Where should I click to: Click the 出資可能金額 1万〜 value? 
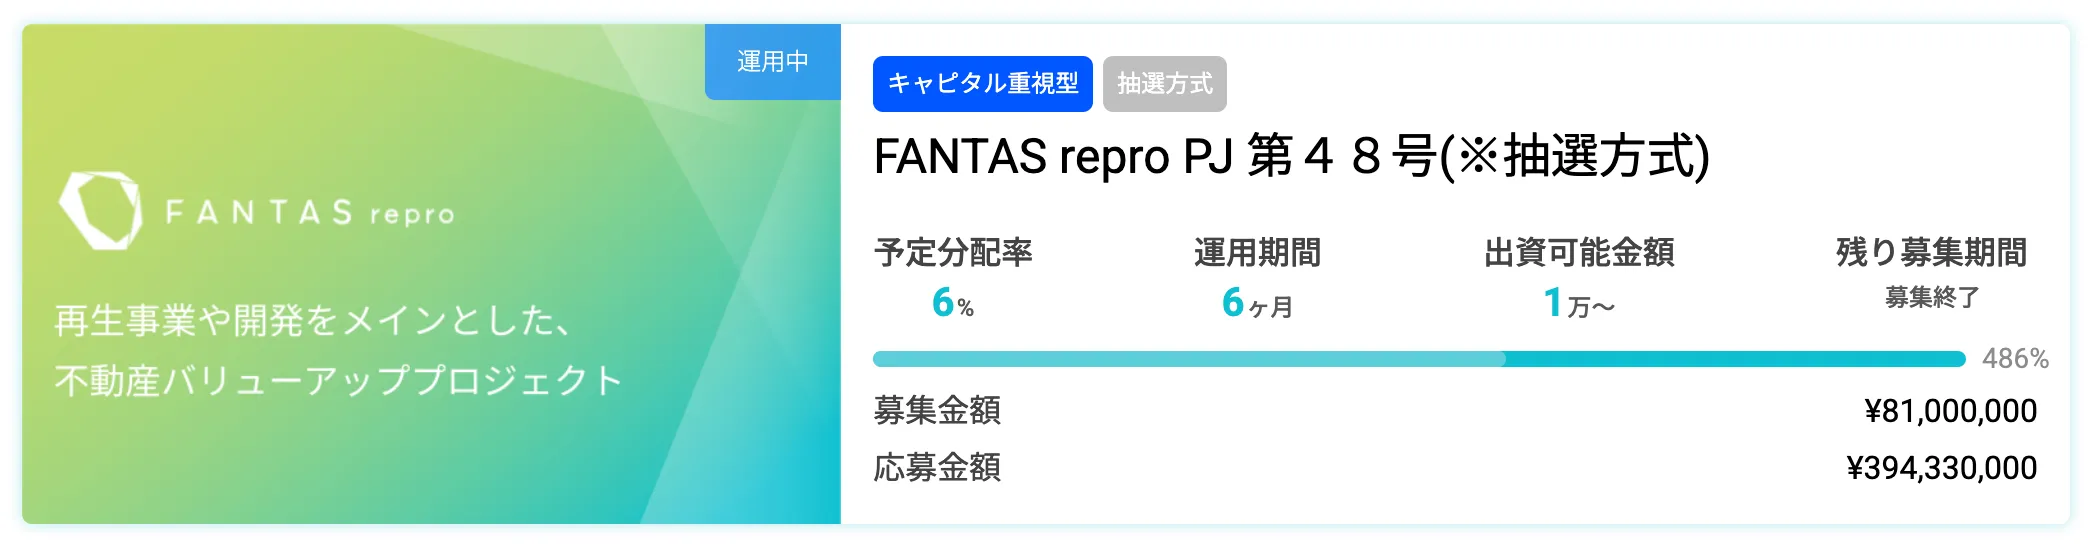point(1578,302)
